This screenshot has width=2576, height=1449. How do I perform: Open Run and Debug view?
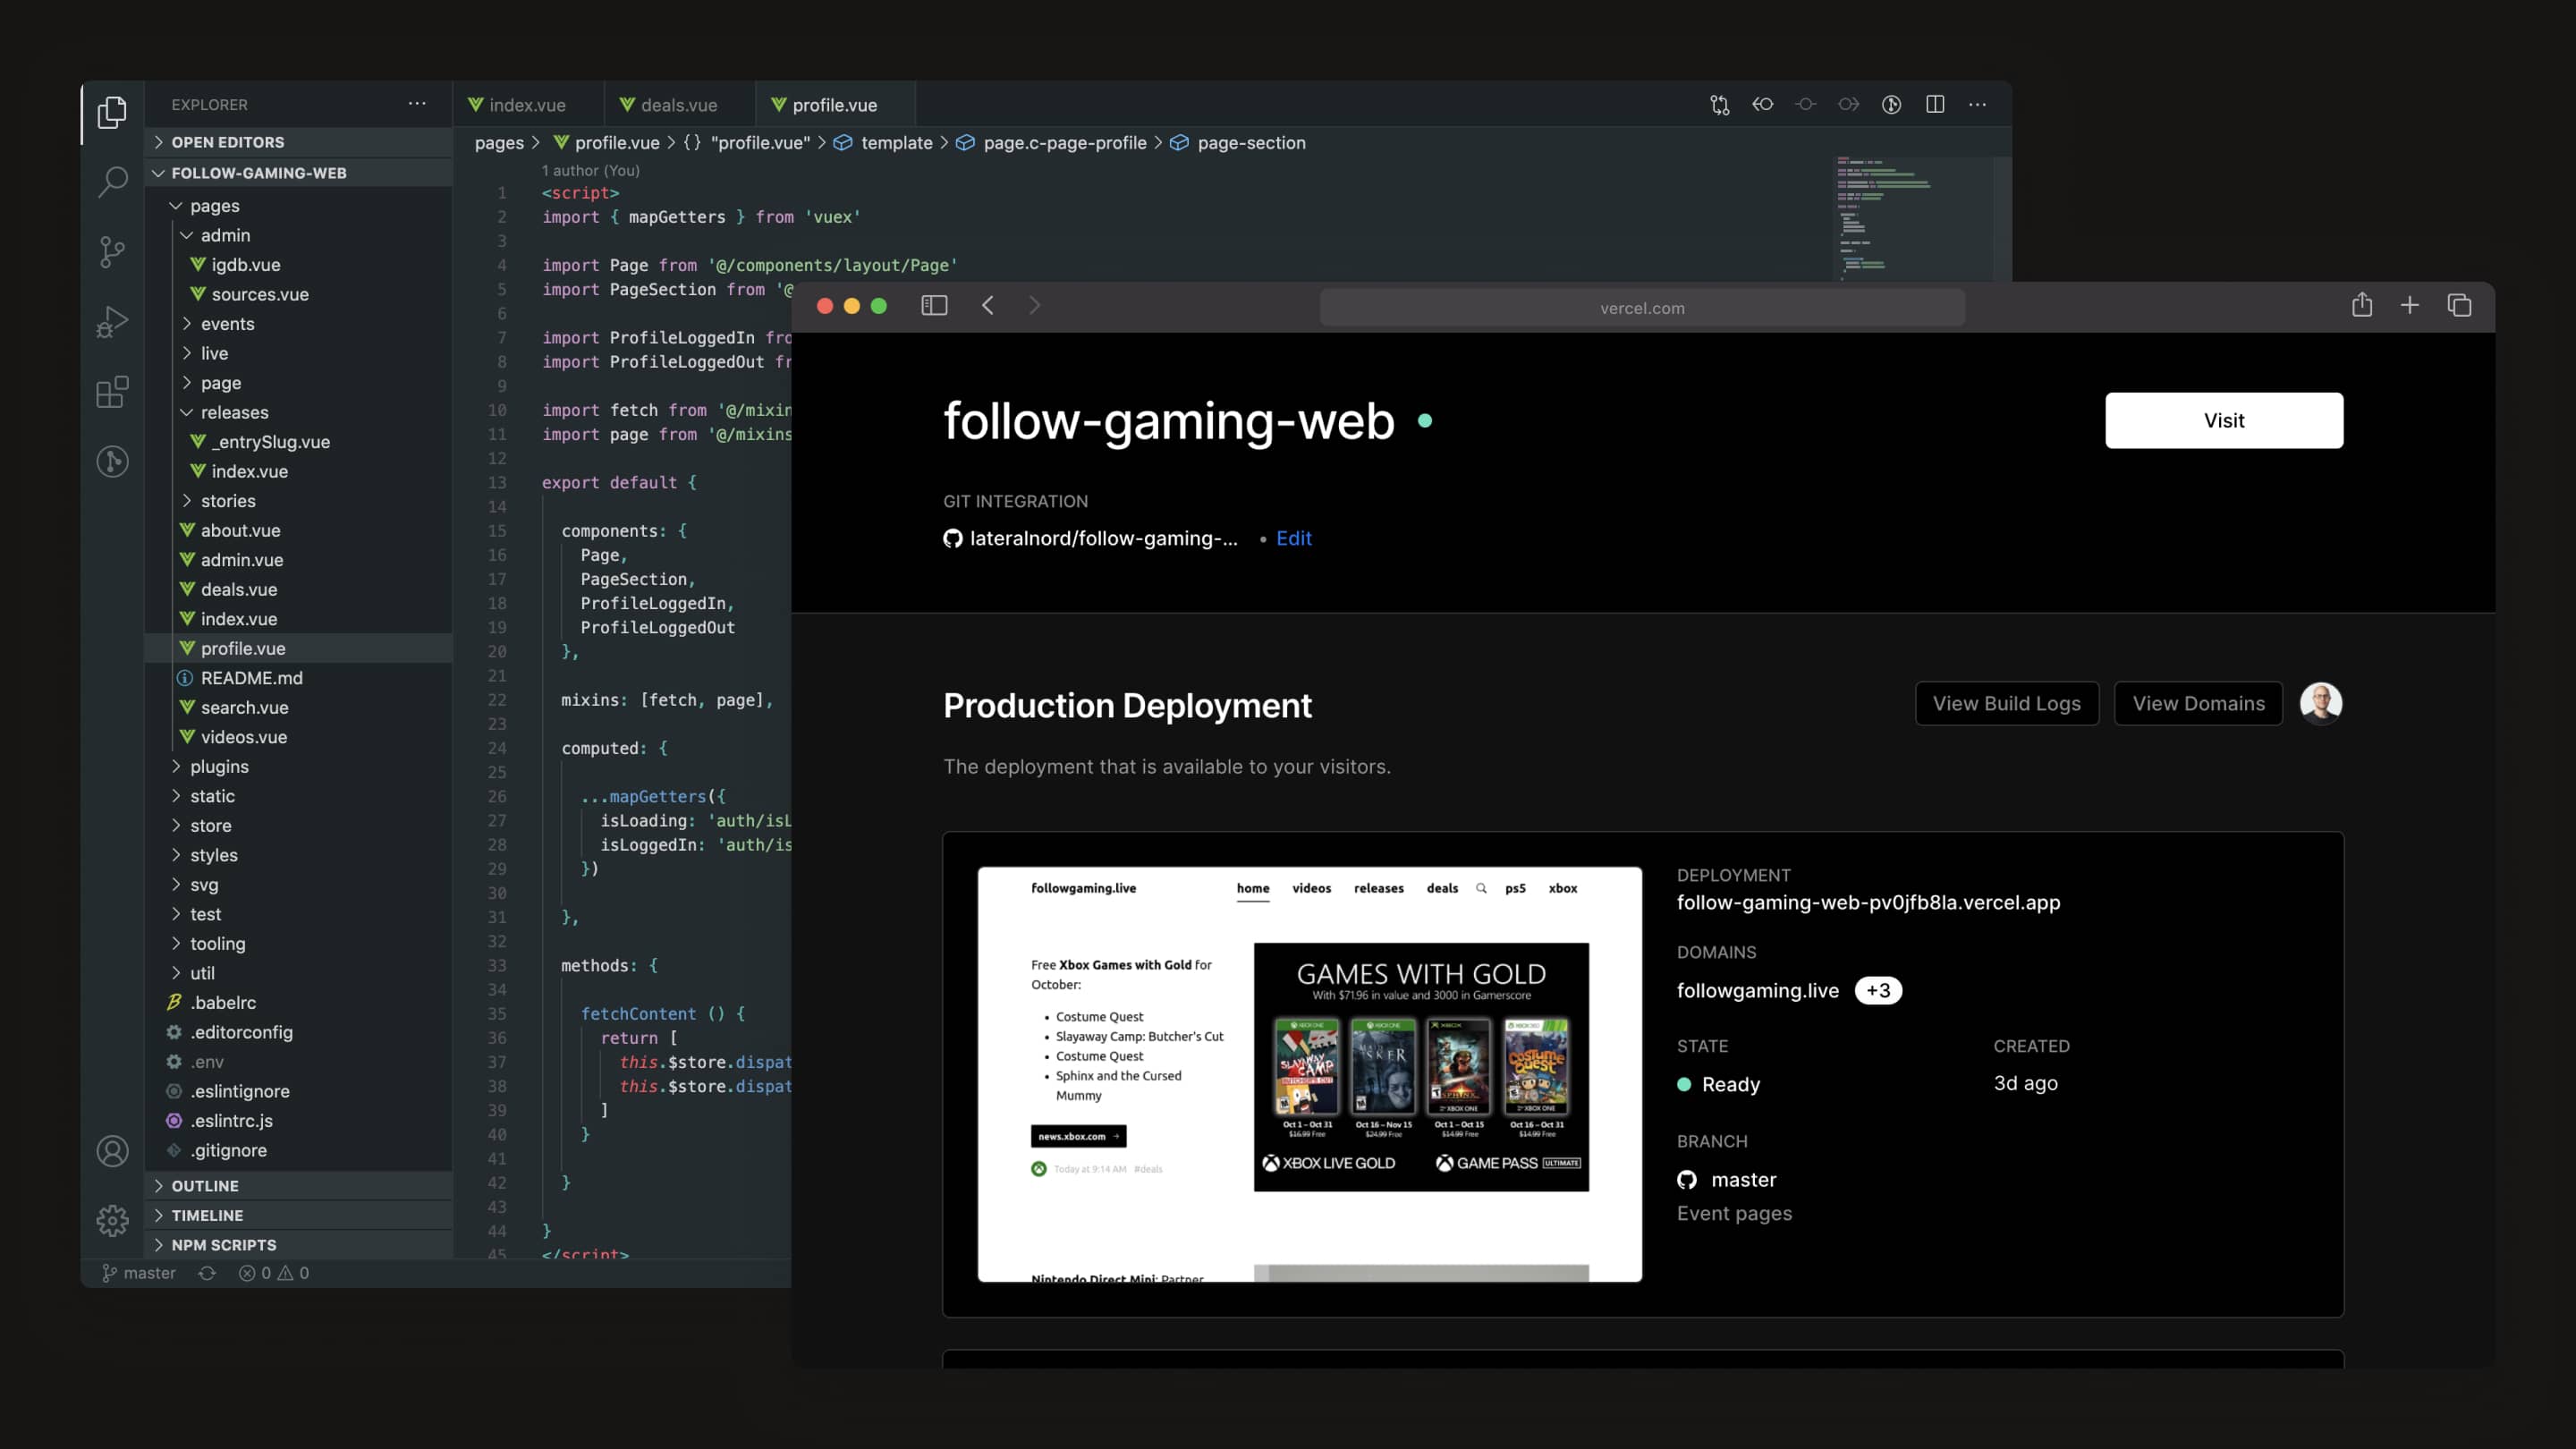point(112,321)
